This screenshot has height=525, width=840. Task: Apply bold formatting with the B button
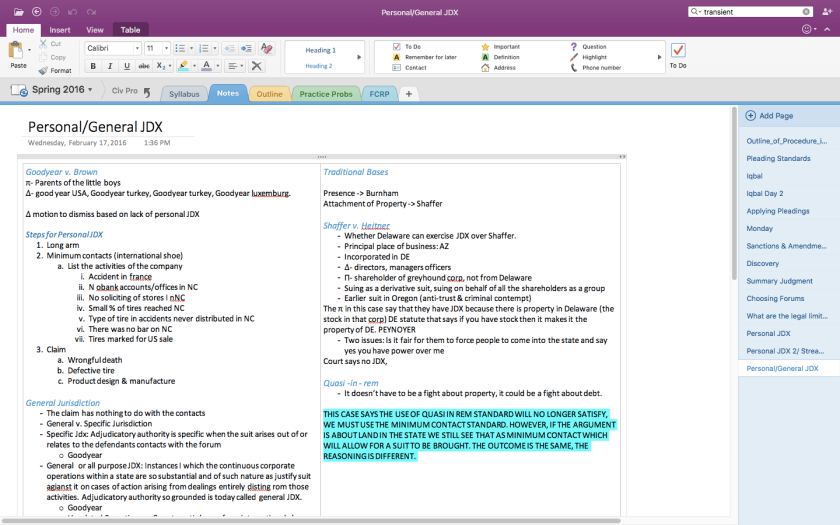[x=93, y=66]
